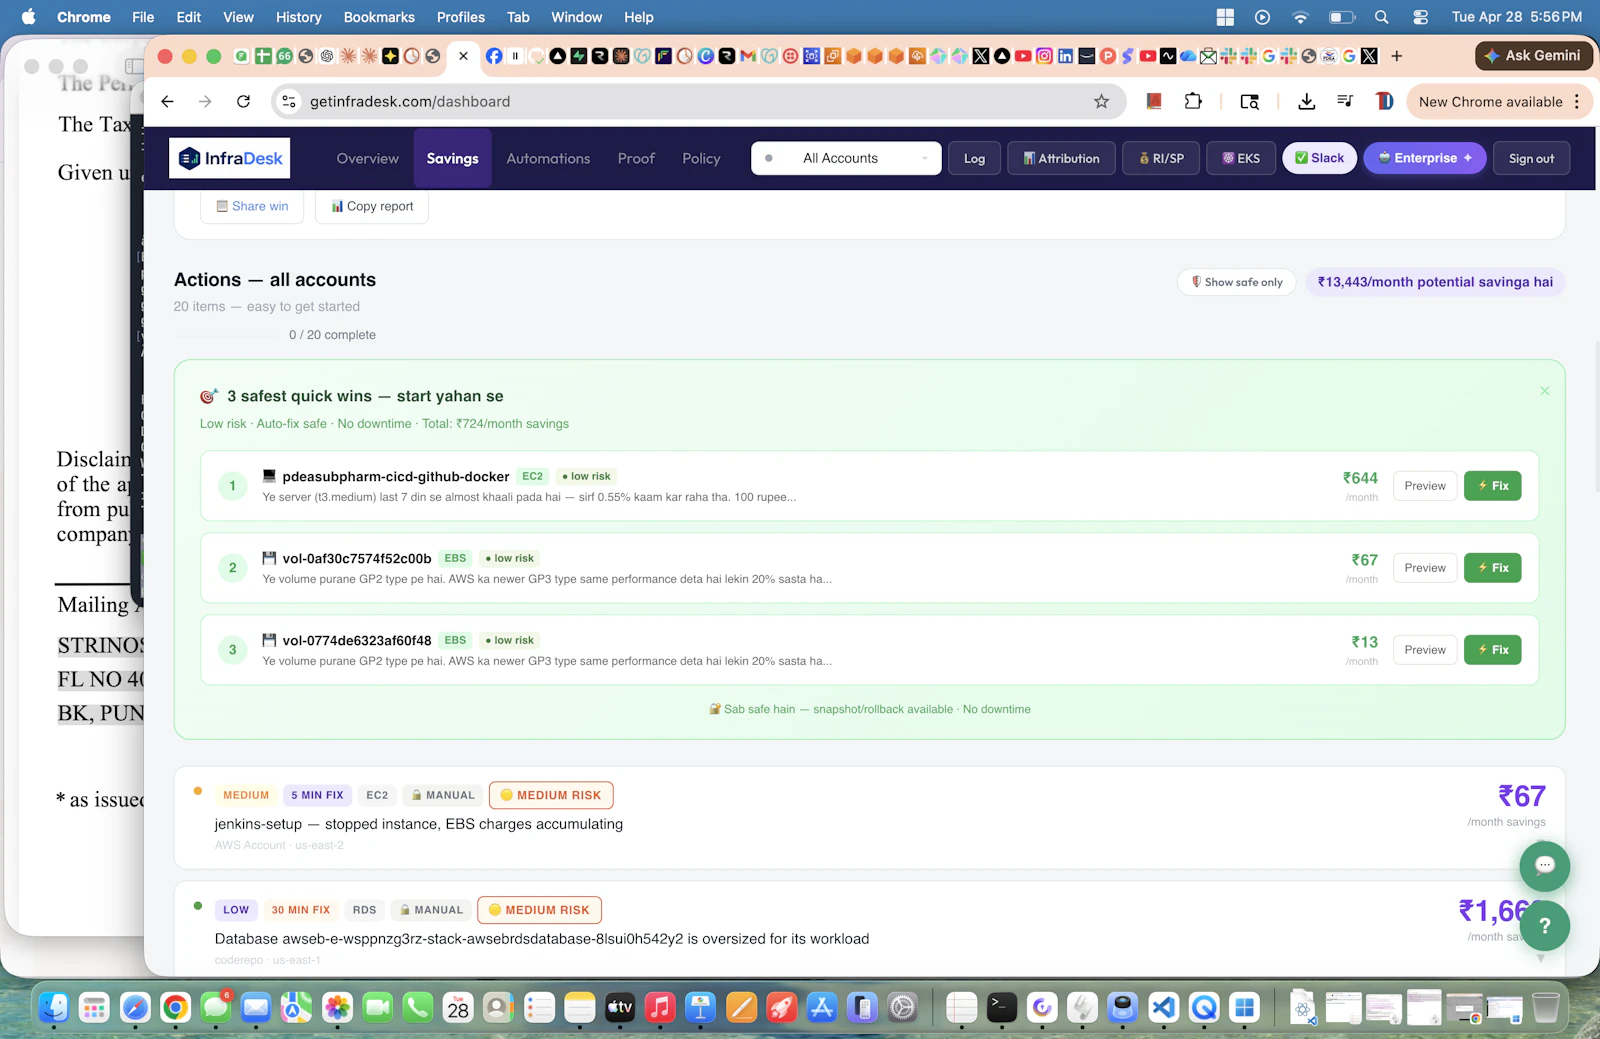This screenshot has width=1600, height=1039.
Task: Open the Overview tab
Action: (x=367, y=158)
